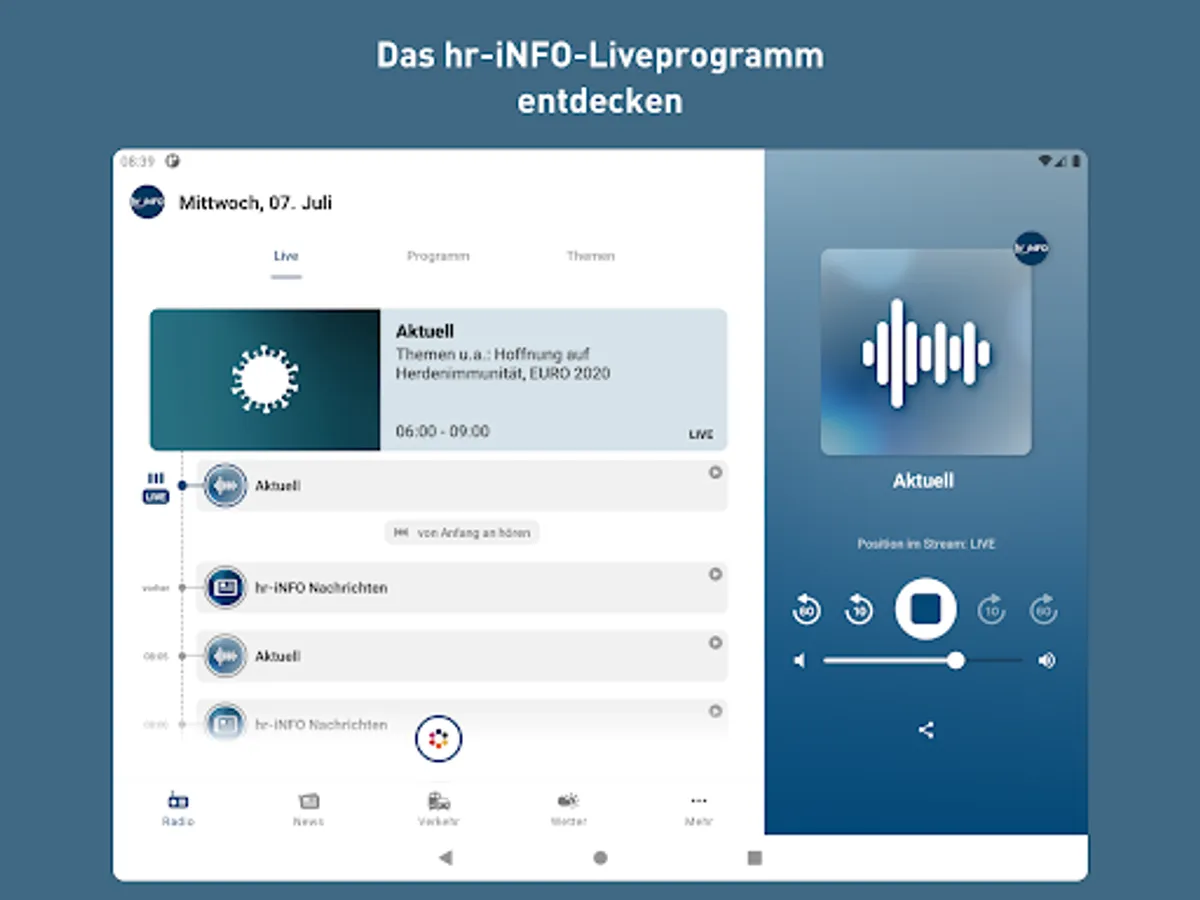Image resolution: width=1200 pixels, height=900 pixels.
Task: Open the Themen tab
Action: 590,256
